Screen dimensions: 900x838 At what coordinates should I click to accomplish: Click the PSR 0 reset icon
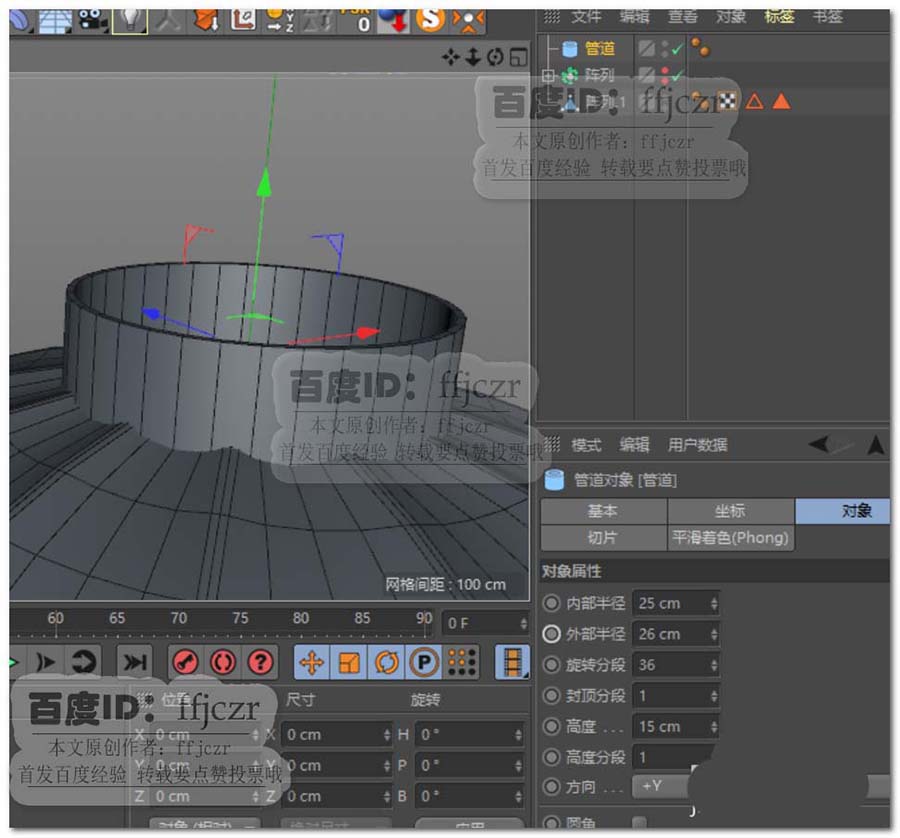click(355, 21)
